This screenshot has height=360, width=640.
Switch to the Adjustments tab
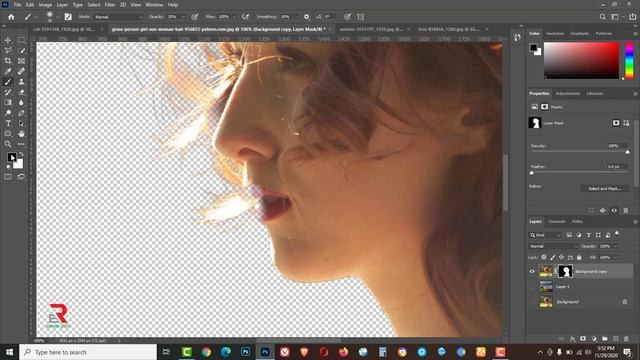coord(567,93)
